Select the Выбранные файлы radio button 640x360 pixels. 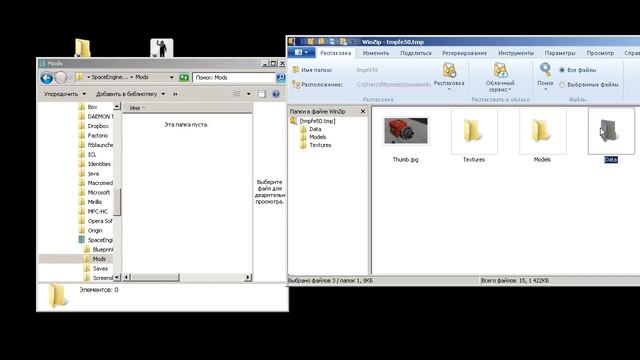(562, 85)
